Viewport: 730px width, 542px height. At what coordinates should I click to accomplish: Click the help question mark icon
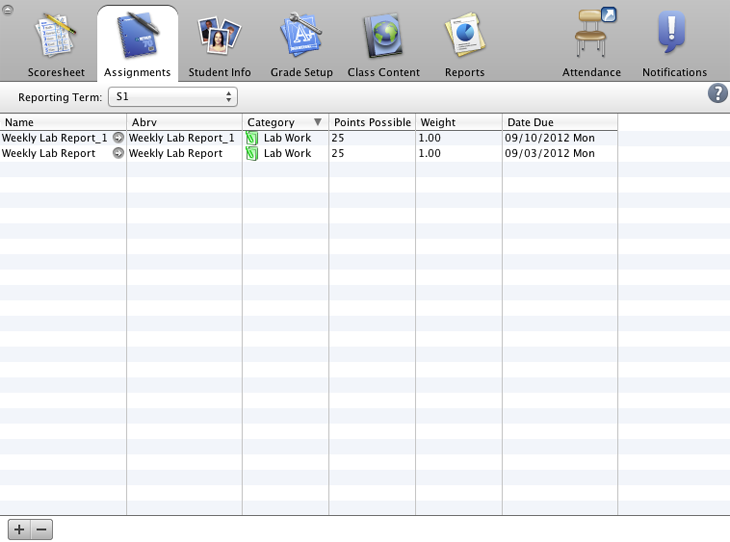click(x=717, y=94)
